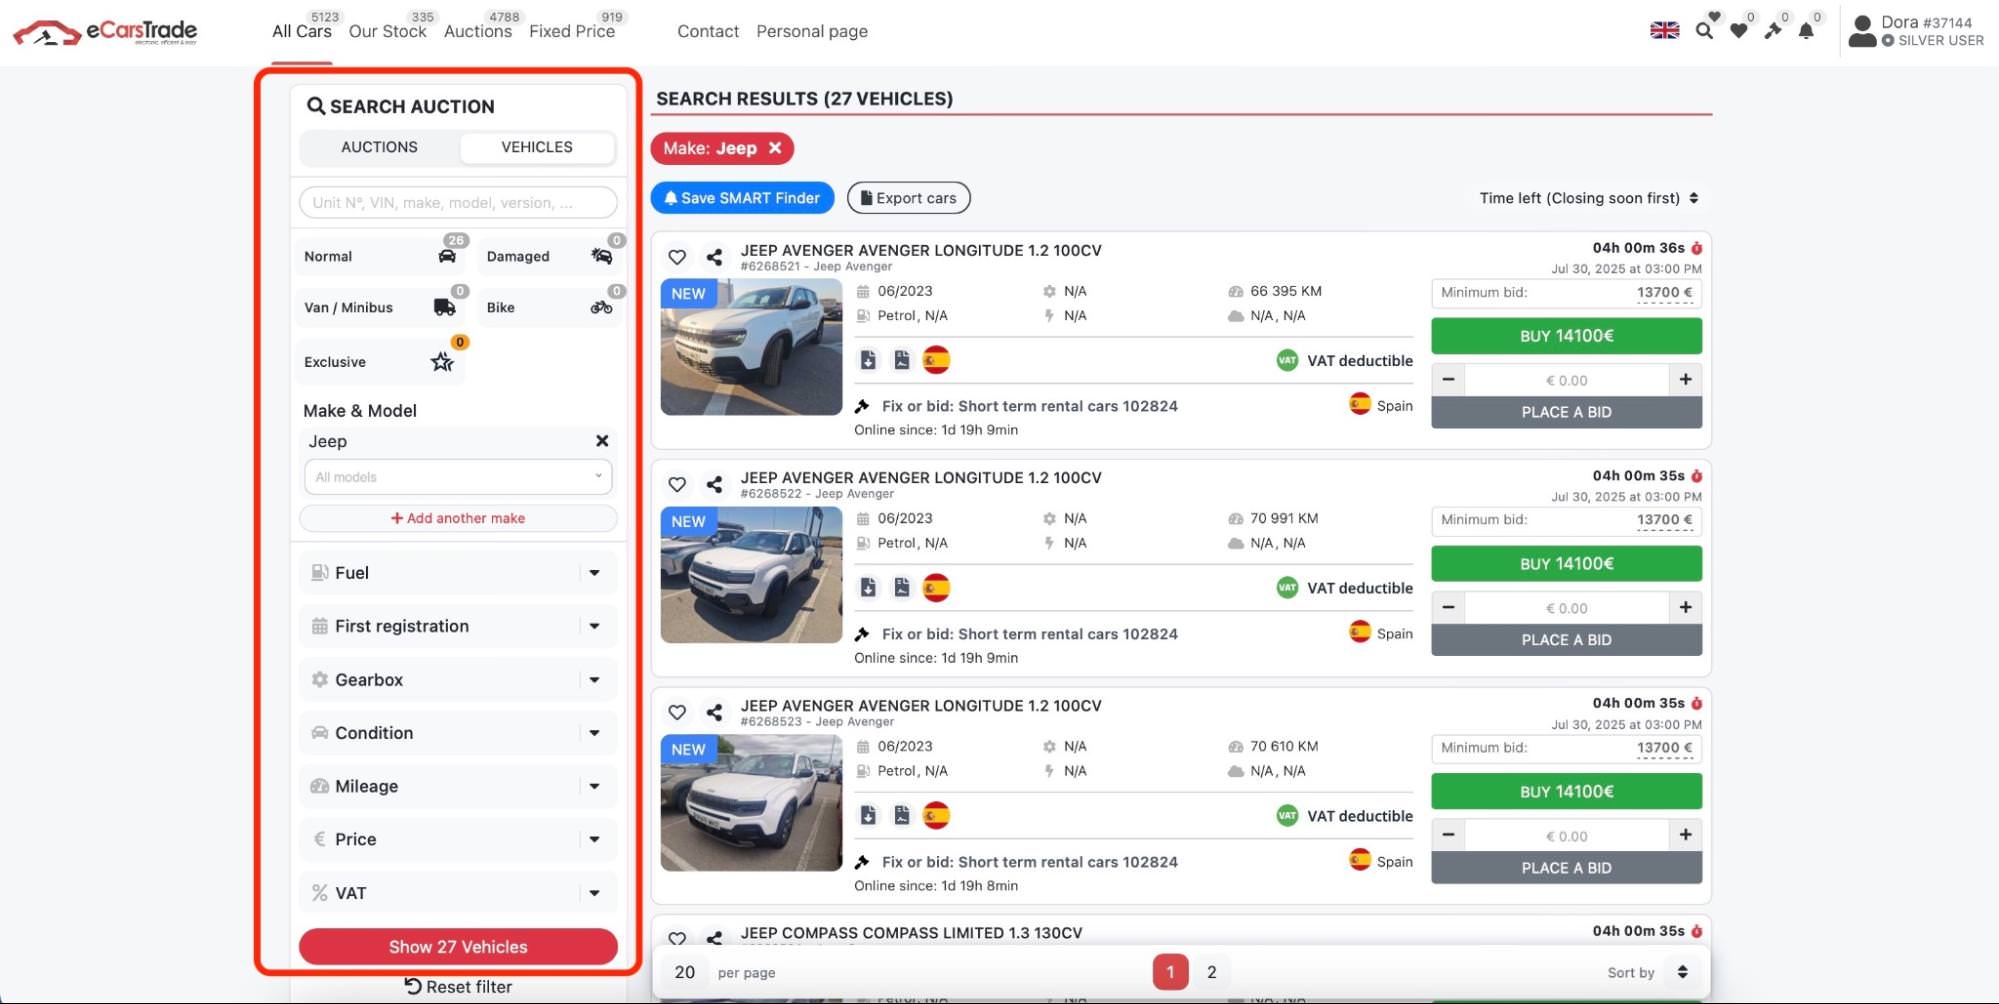This screenshot has height=1004, width=1999.
Task: Clear the Jeep make selection
Action: tap(602, 441)
